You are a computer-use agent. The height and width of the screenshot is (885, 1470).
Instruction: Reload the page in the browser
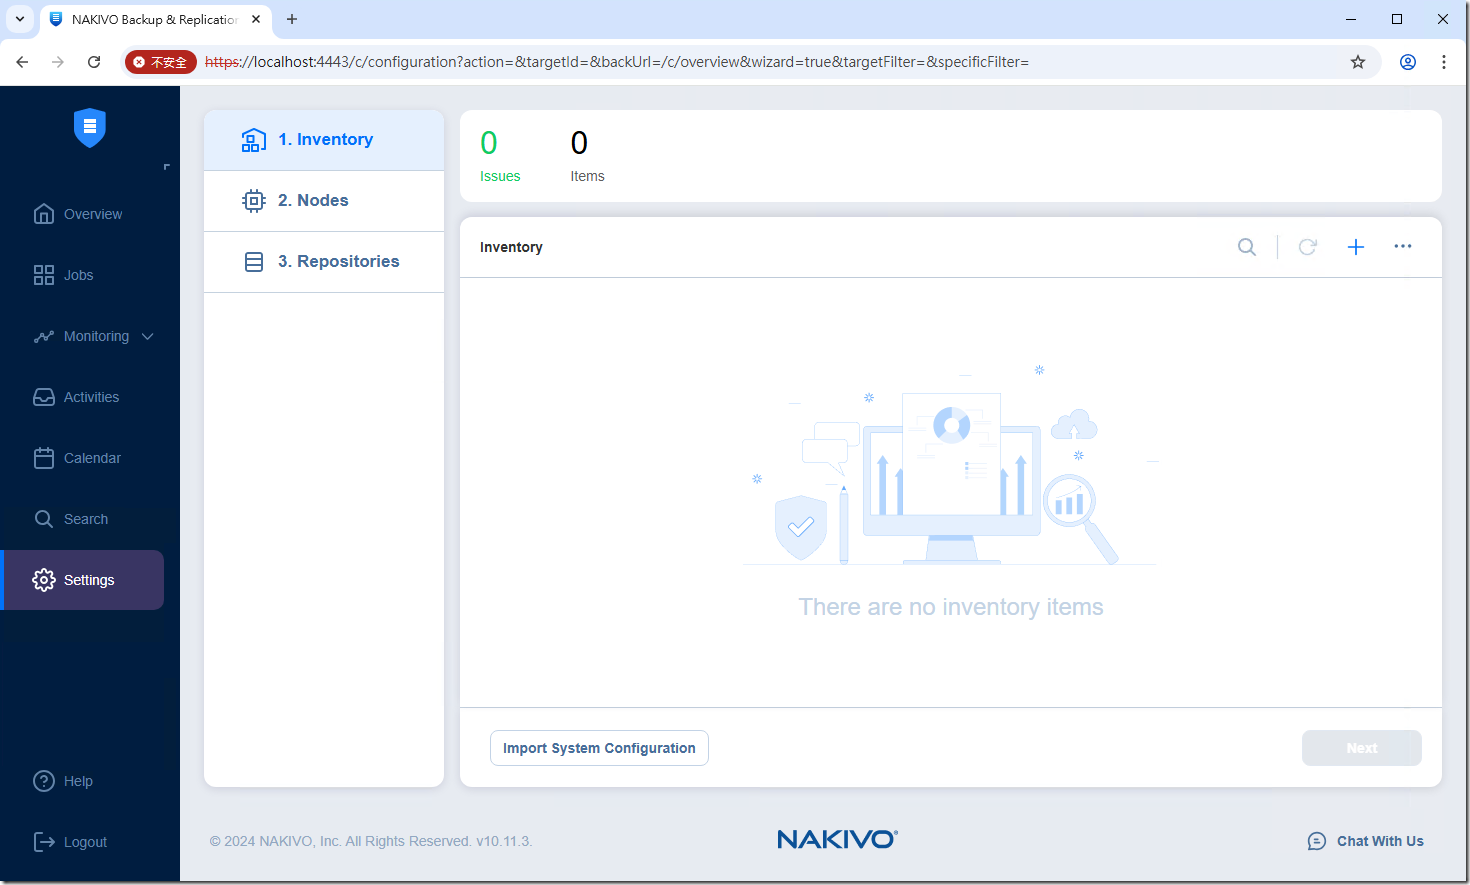point(94,62)
